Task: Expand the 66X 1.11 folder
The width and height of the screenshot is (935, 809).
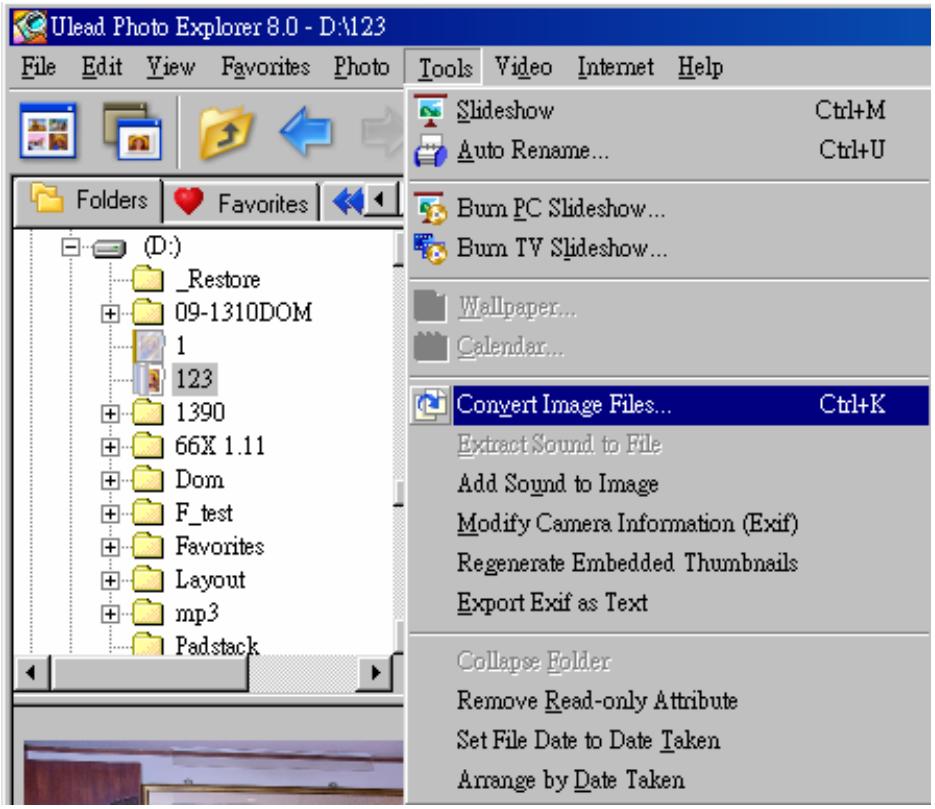Action: click(x=110, y=447)
